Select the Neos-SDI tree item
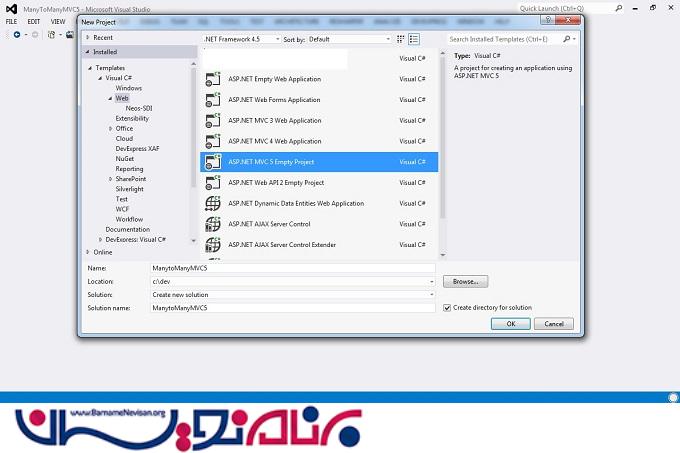680x453 pixels. click(139, 108)
